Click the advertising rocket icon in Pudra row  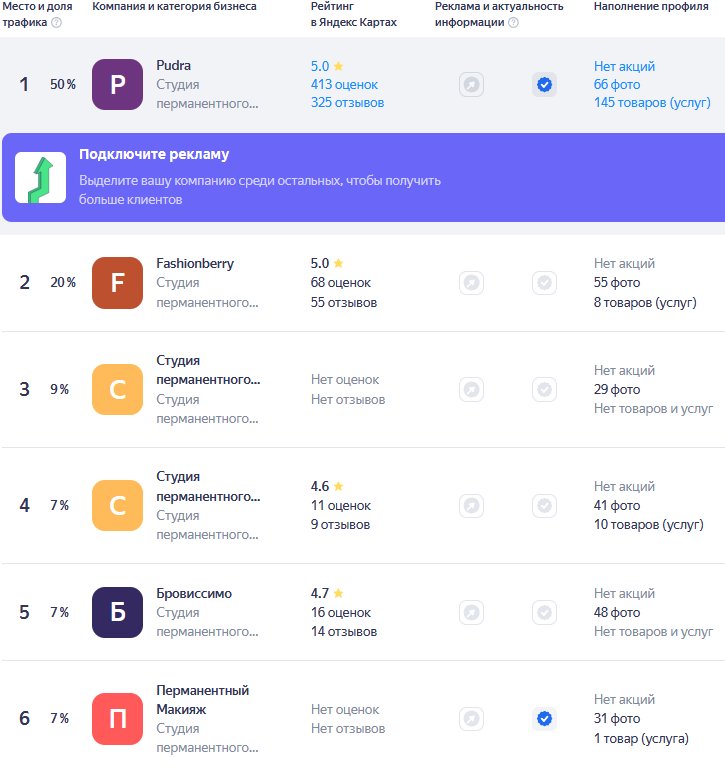[471, 85]
